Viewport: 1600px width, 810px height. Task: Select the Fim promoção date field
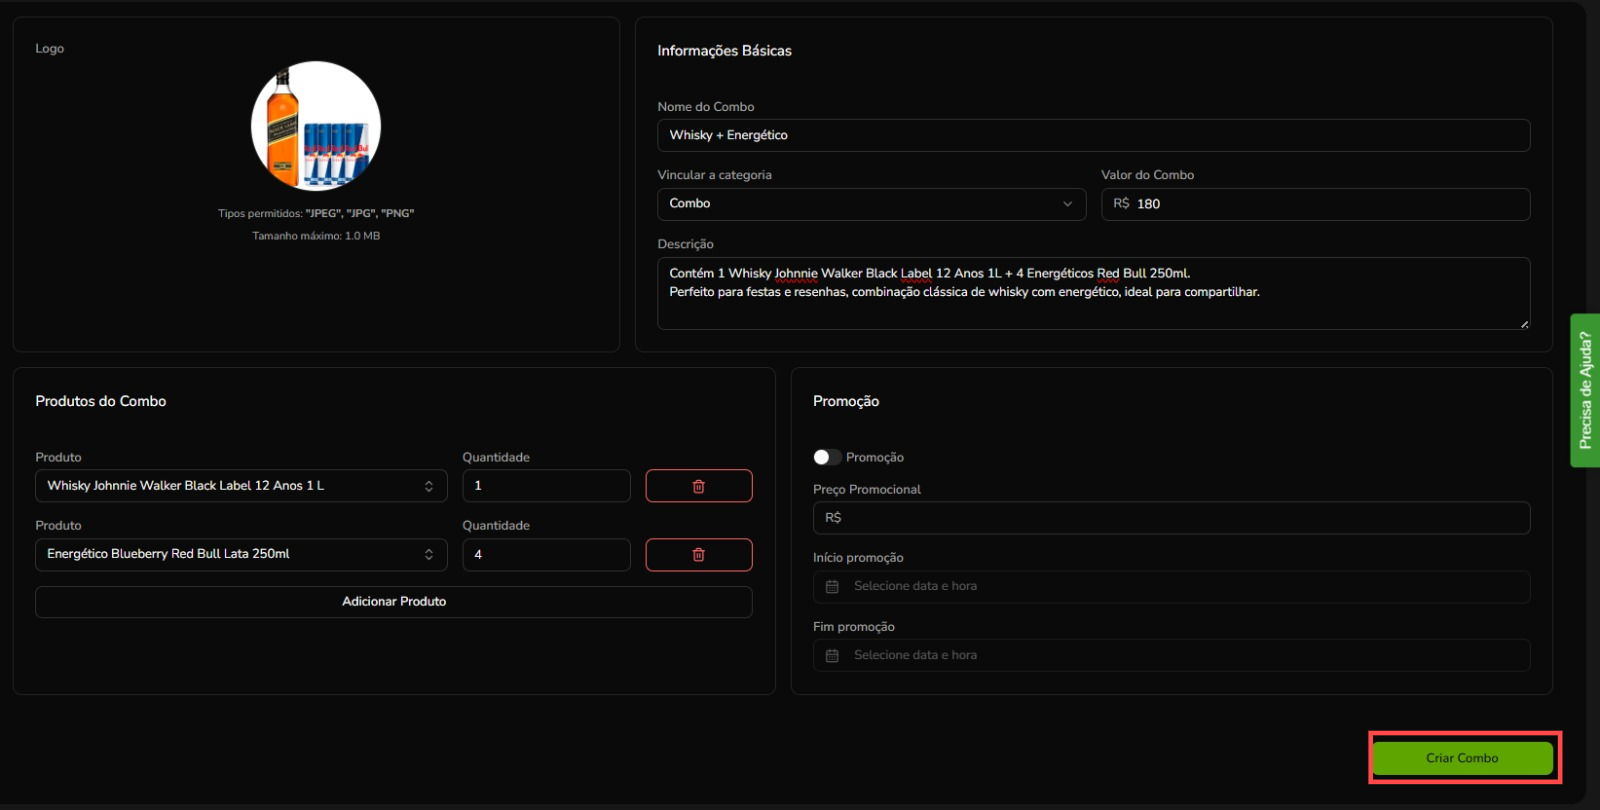(1172, 656)
